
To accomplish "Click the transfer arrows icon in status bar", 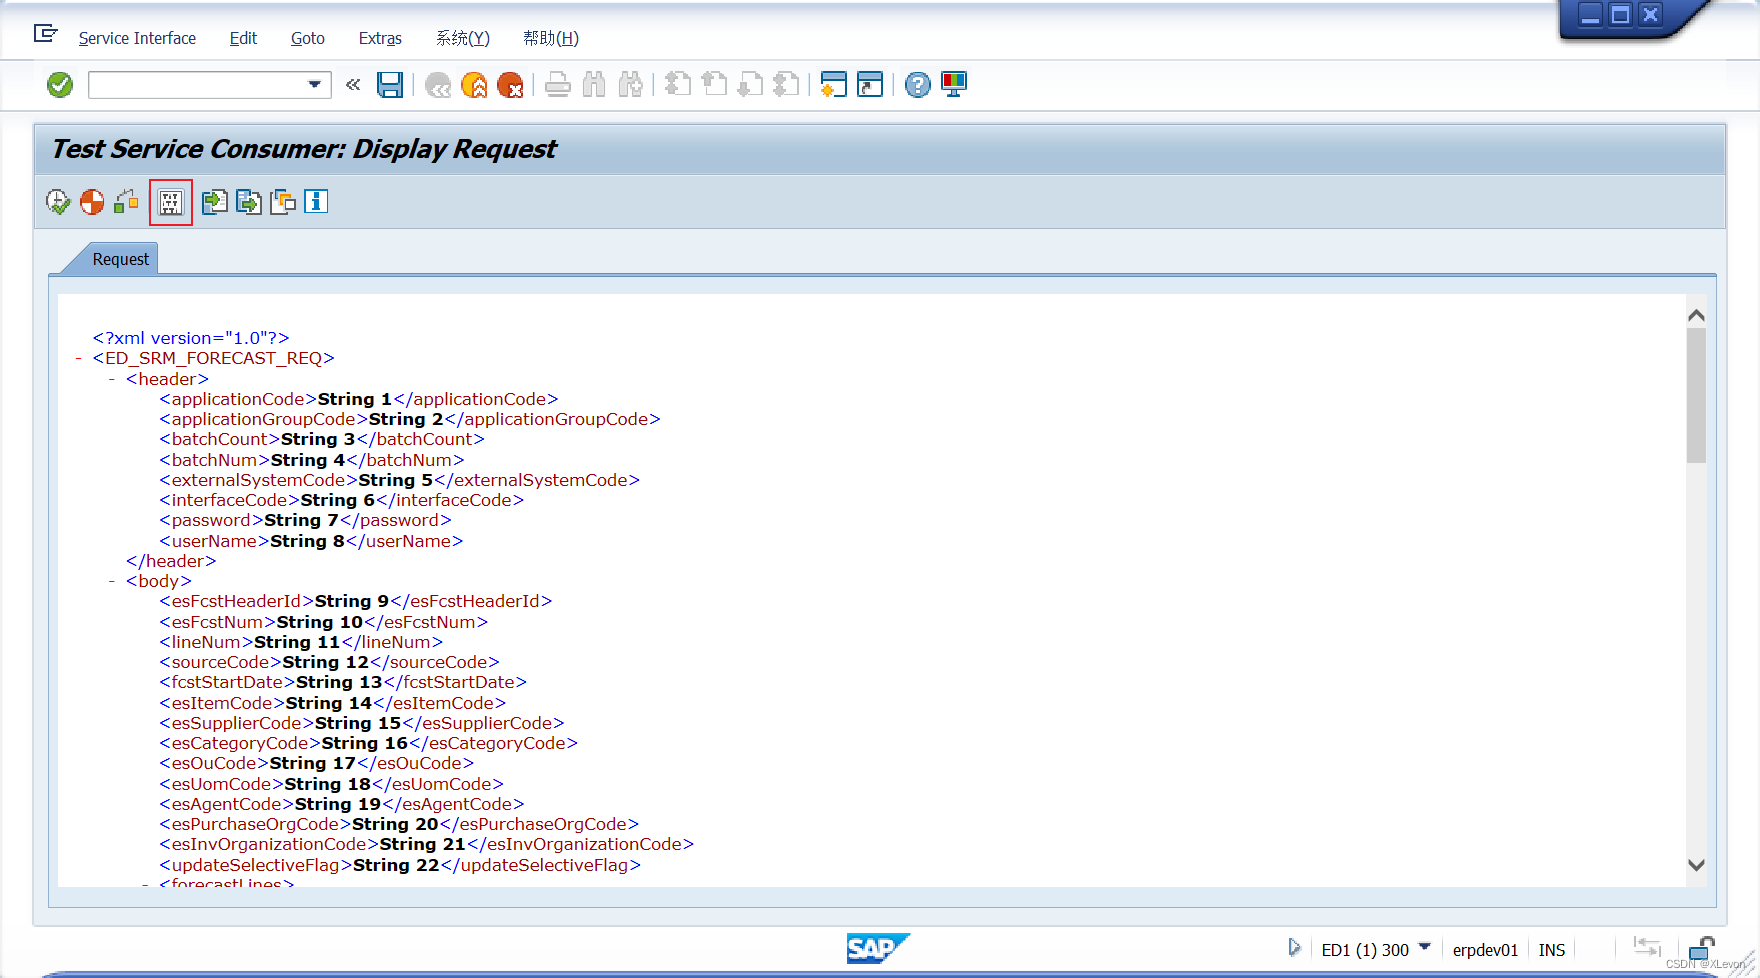I will 1646,946.
